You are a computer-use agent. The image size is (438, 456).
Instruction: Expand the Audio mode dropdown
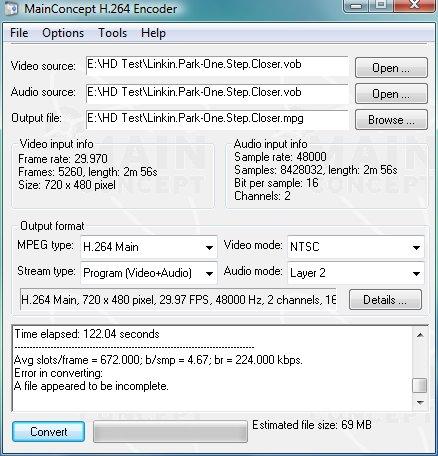pos(416,274)
